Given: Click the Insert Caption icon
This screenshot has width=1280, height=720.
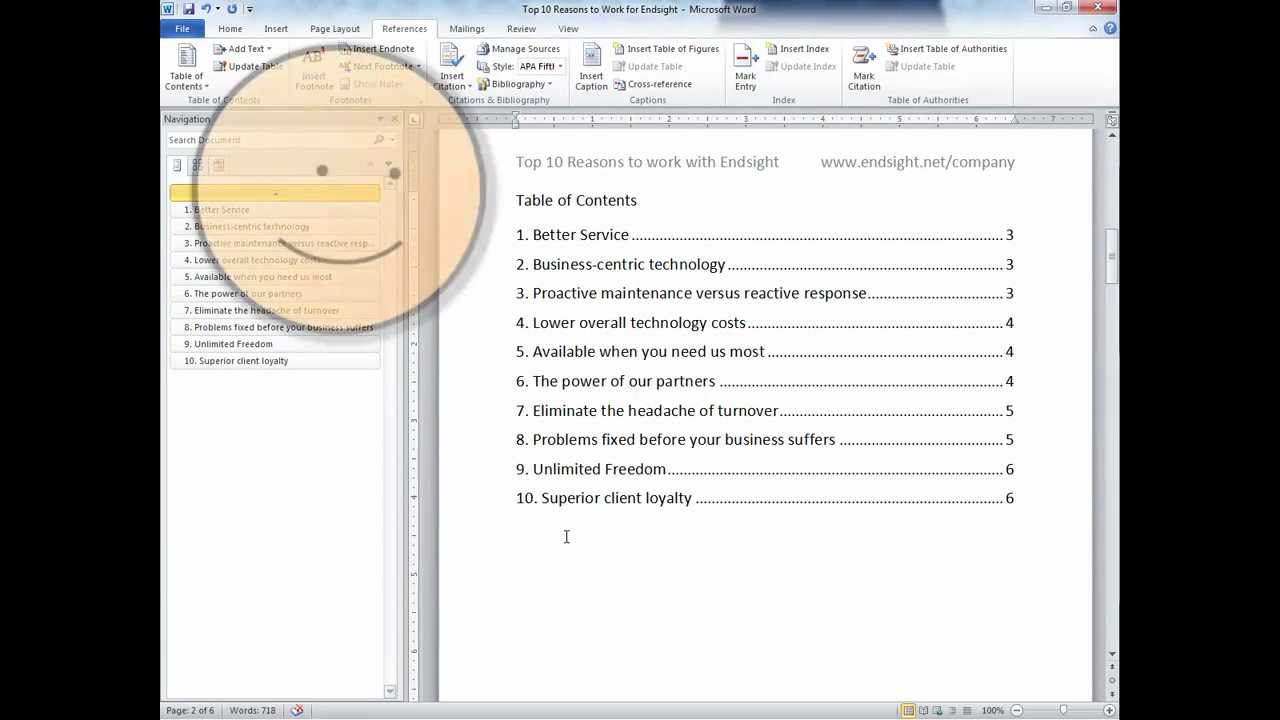Looking at the screenshot, I should 591,67.
